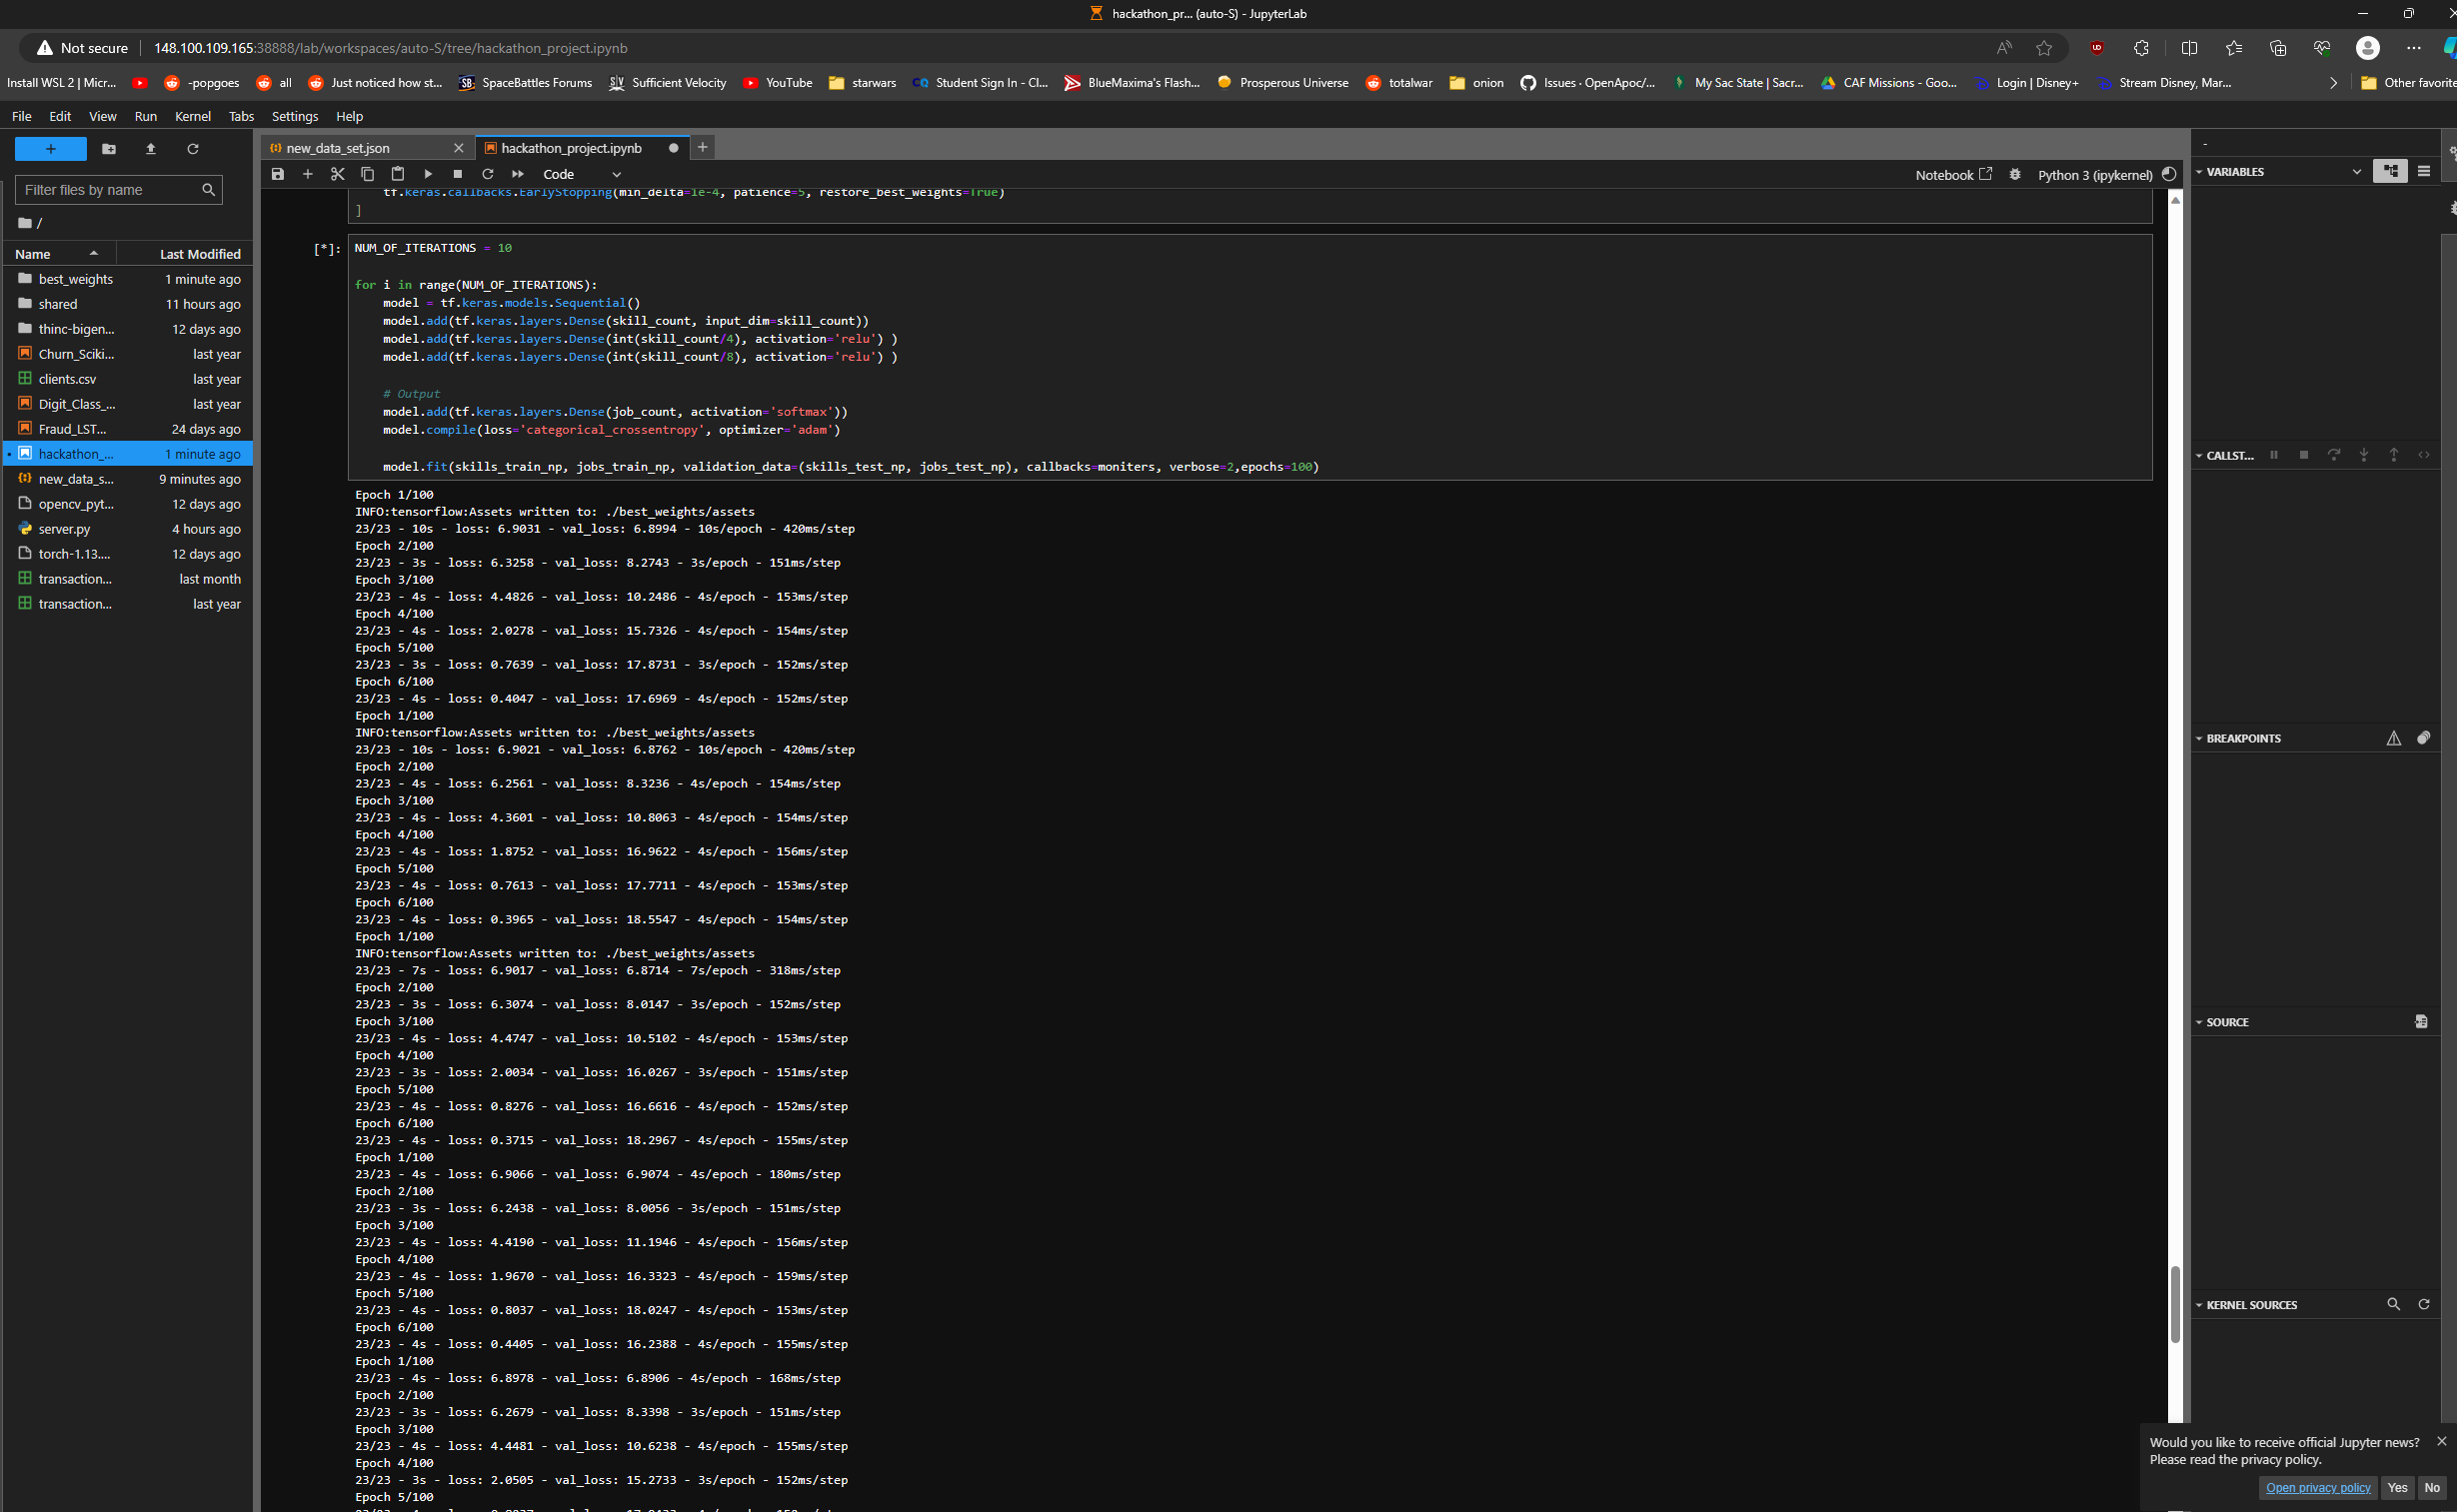Remove all breakpoints icon

pyautogui.click(x=2424, y=738)
